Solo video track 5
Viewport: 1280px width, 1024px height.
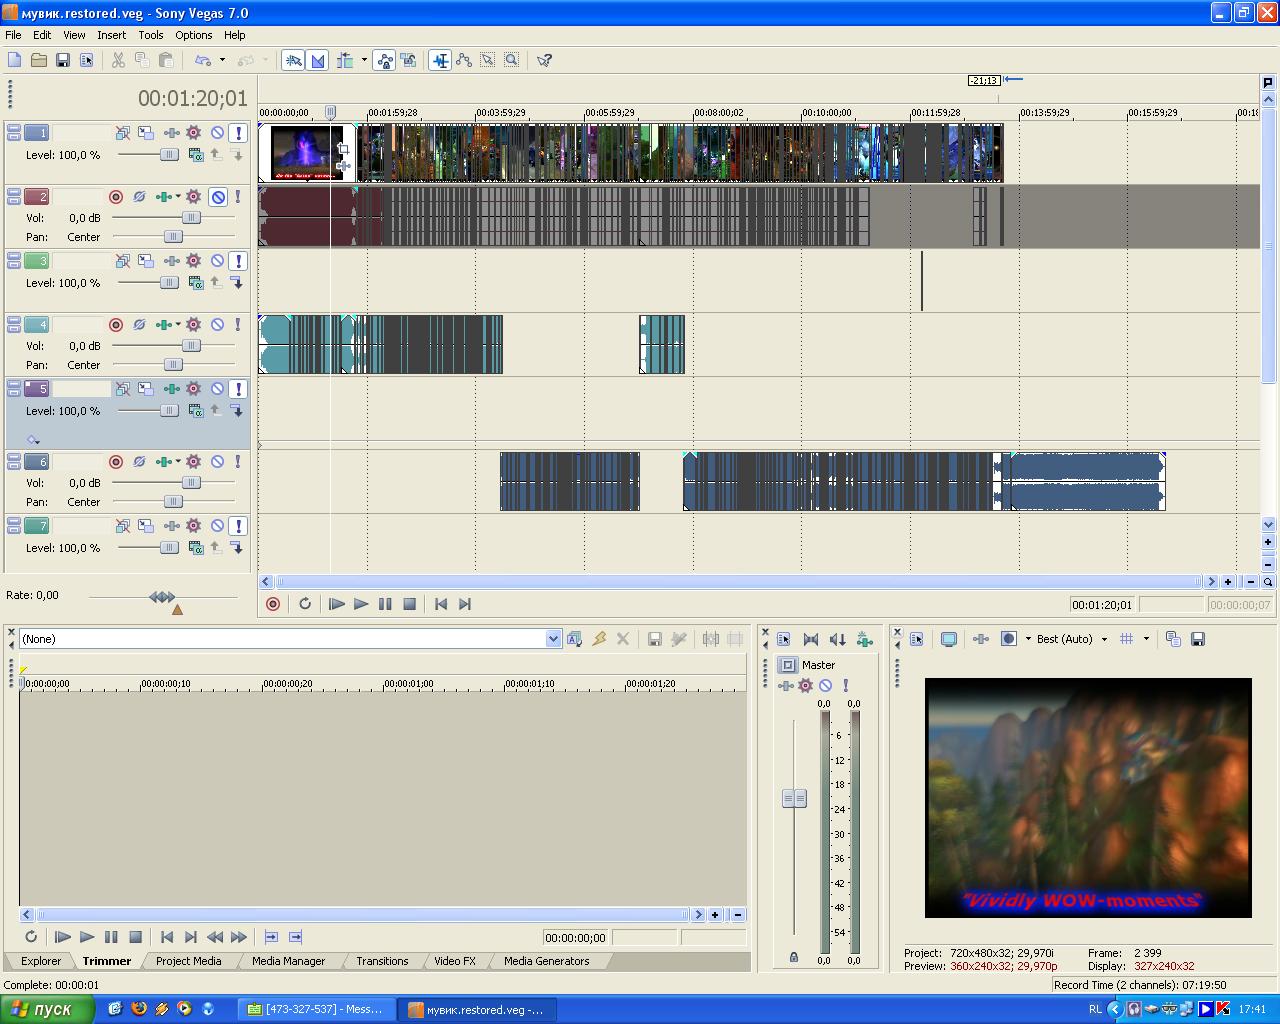tap(238, 389)
